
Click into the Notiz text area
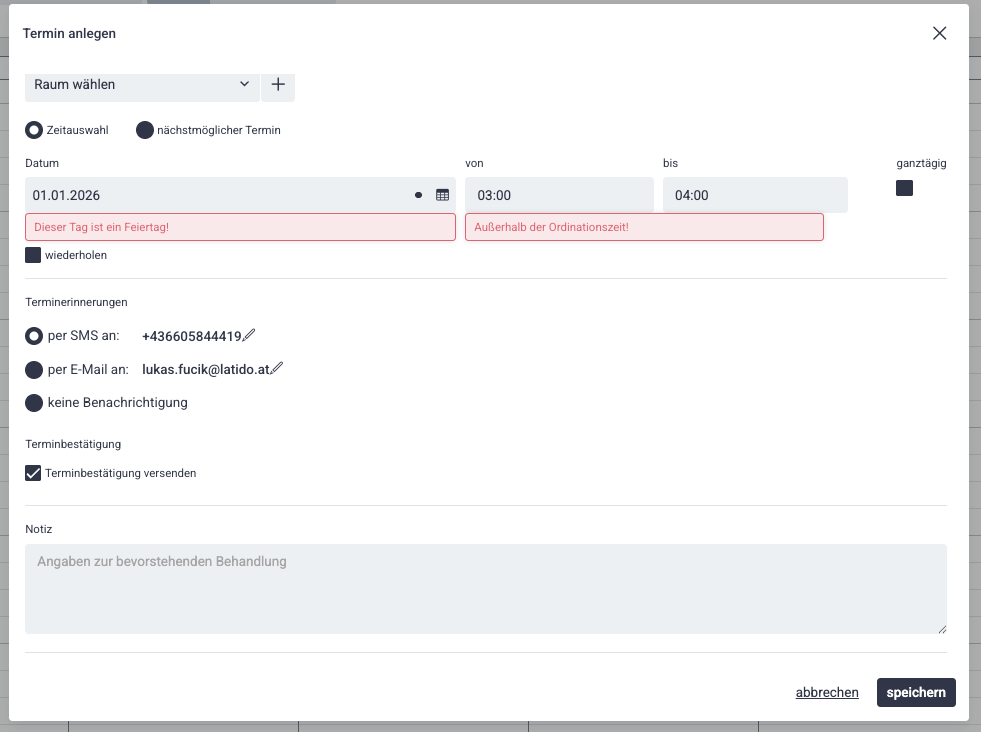(485, 588)
